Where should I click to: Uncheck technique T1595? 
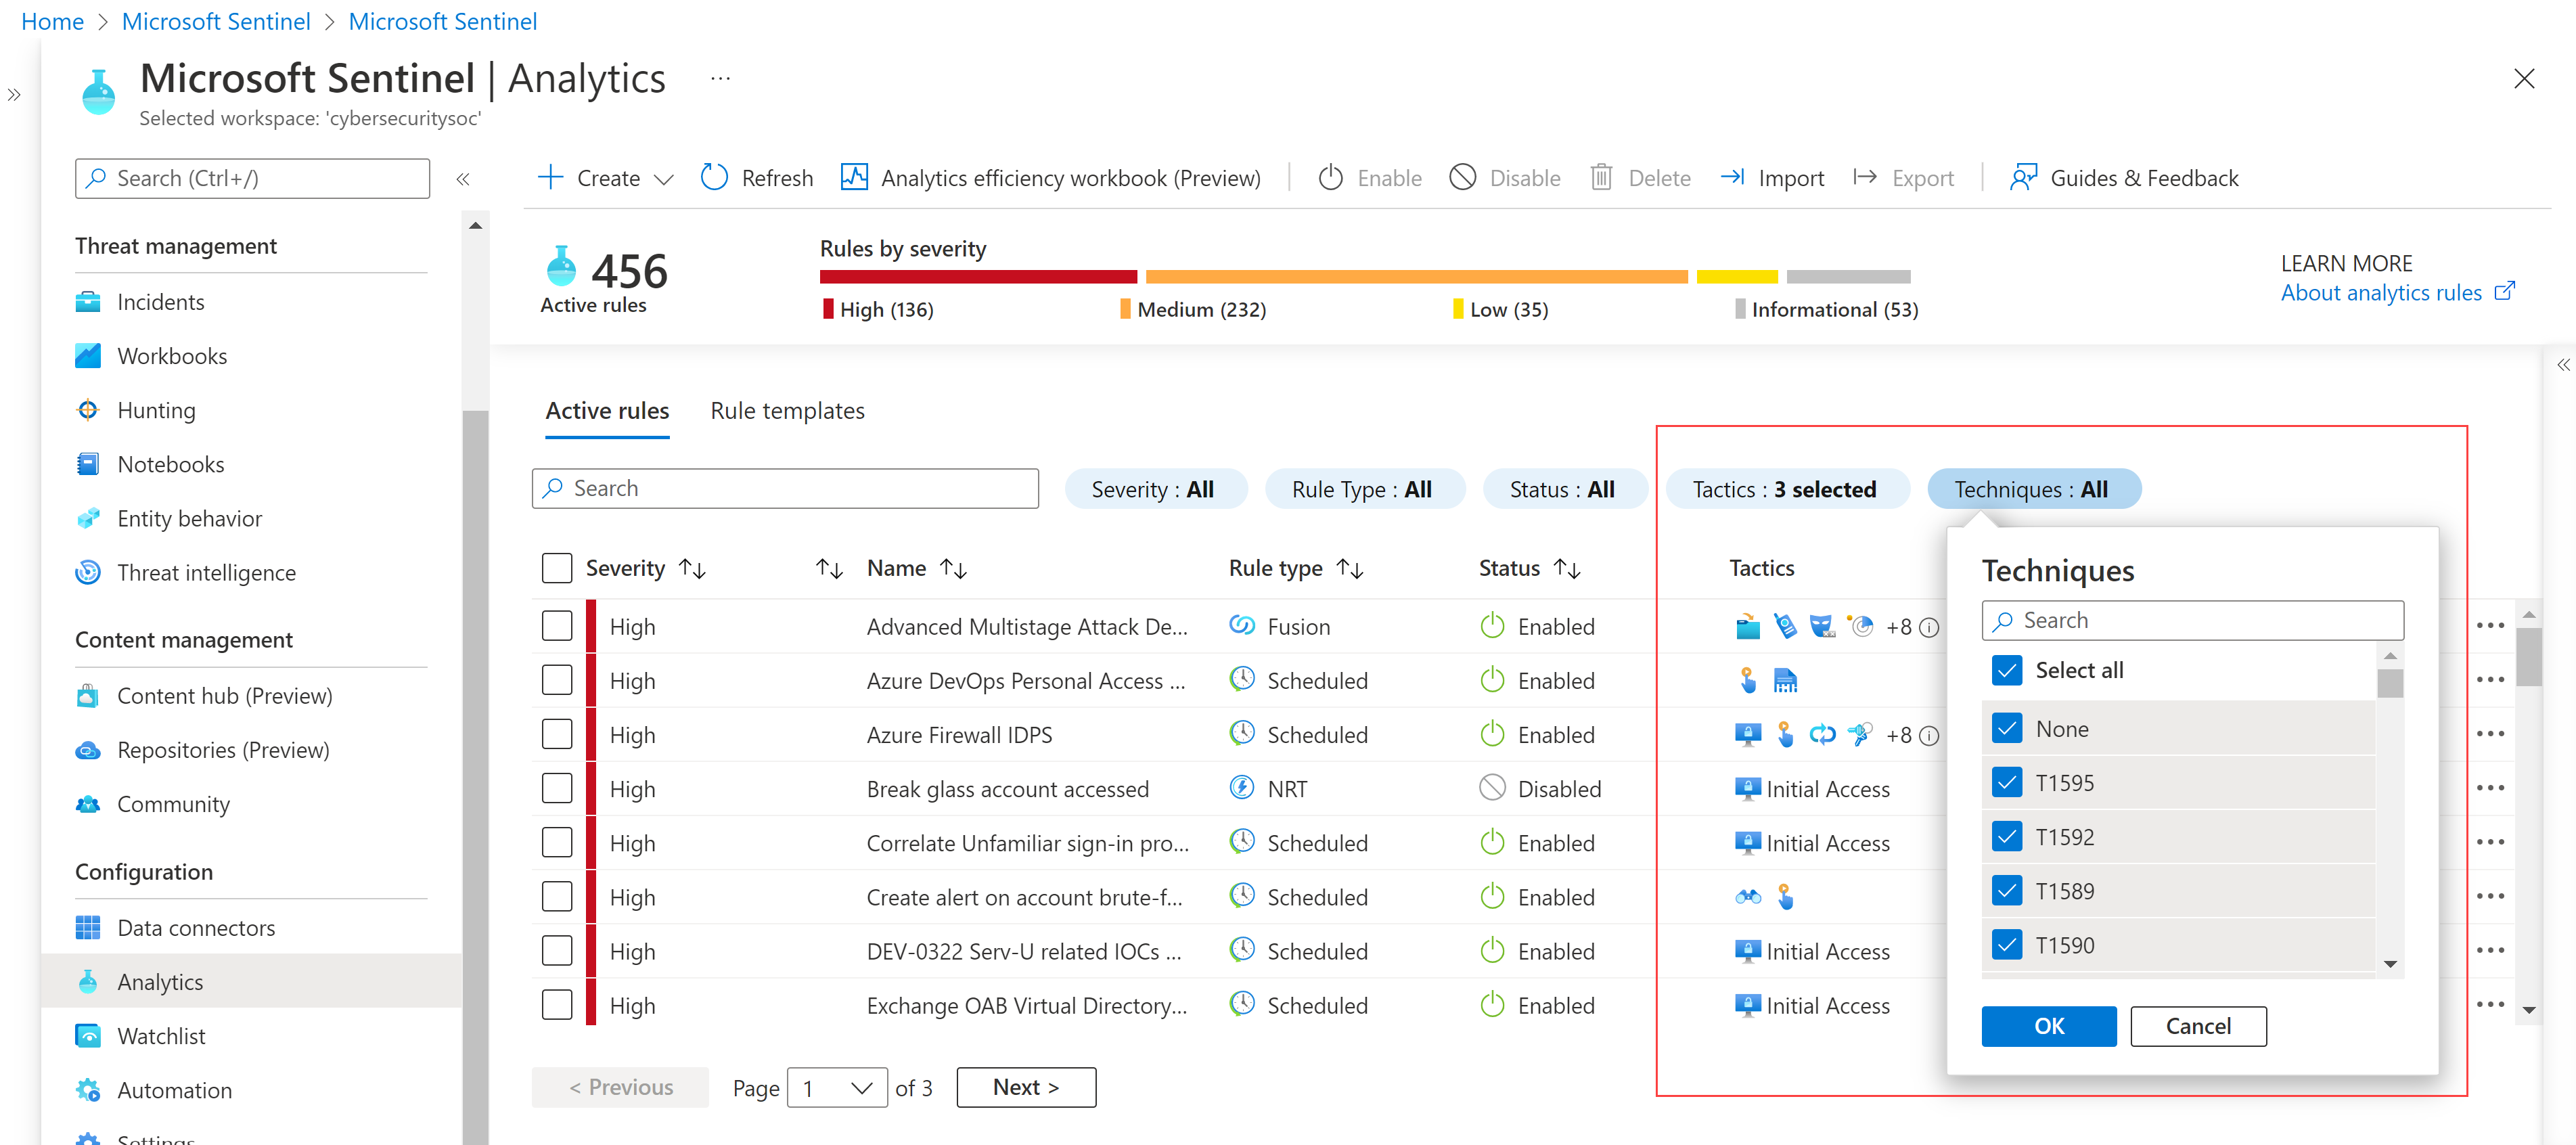click(2006, 782)
